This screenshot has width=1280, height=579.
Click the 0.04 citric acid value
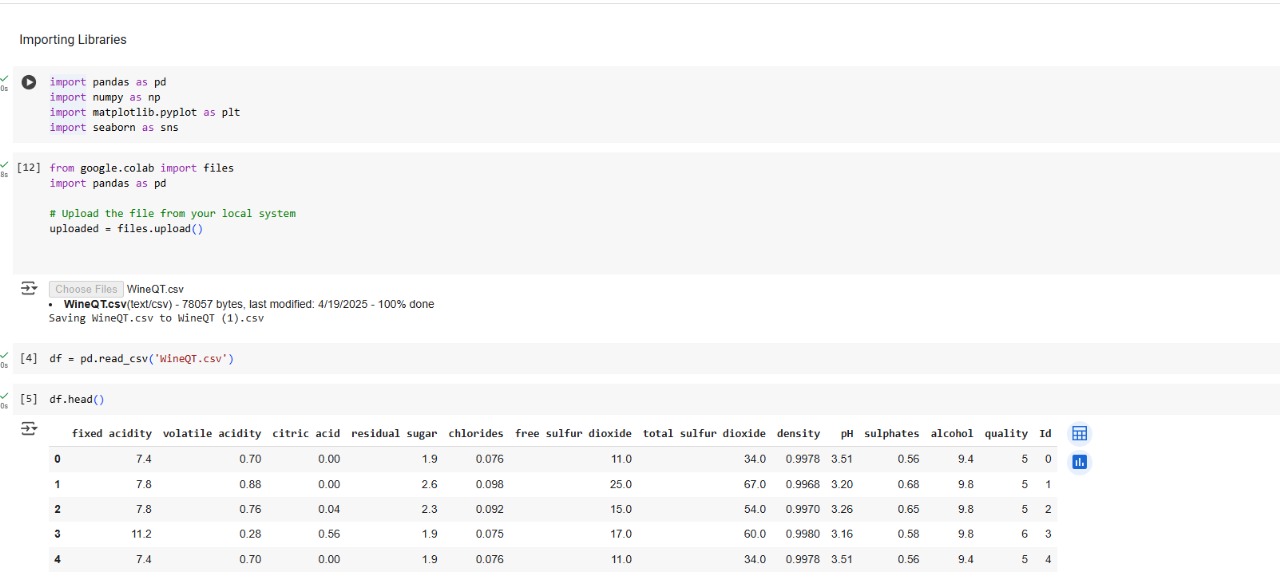point(329,509)
